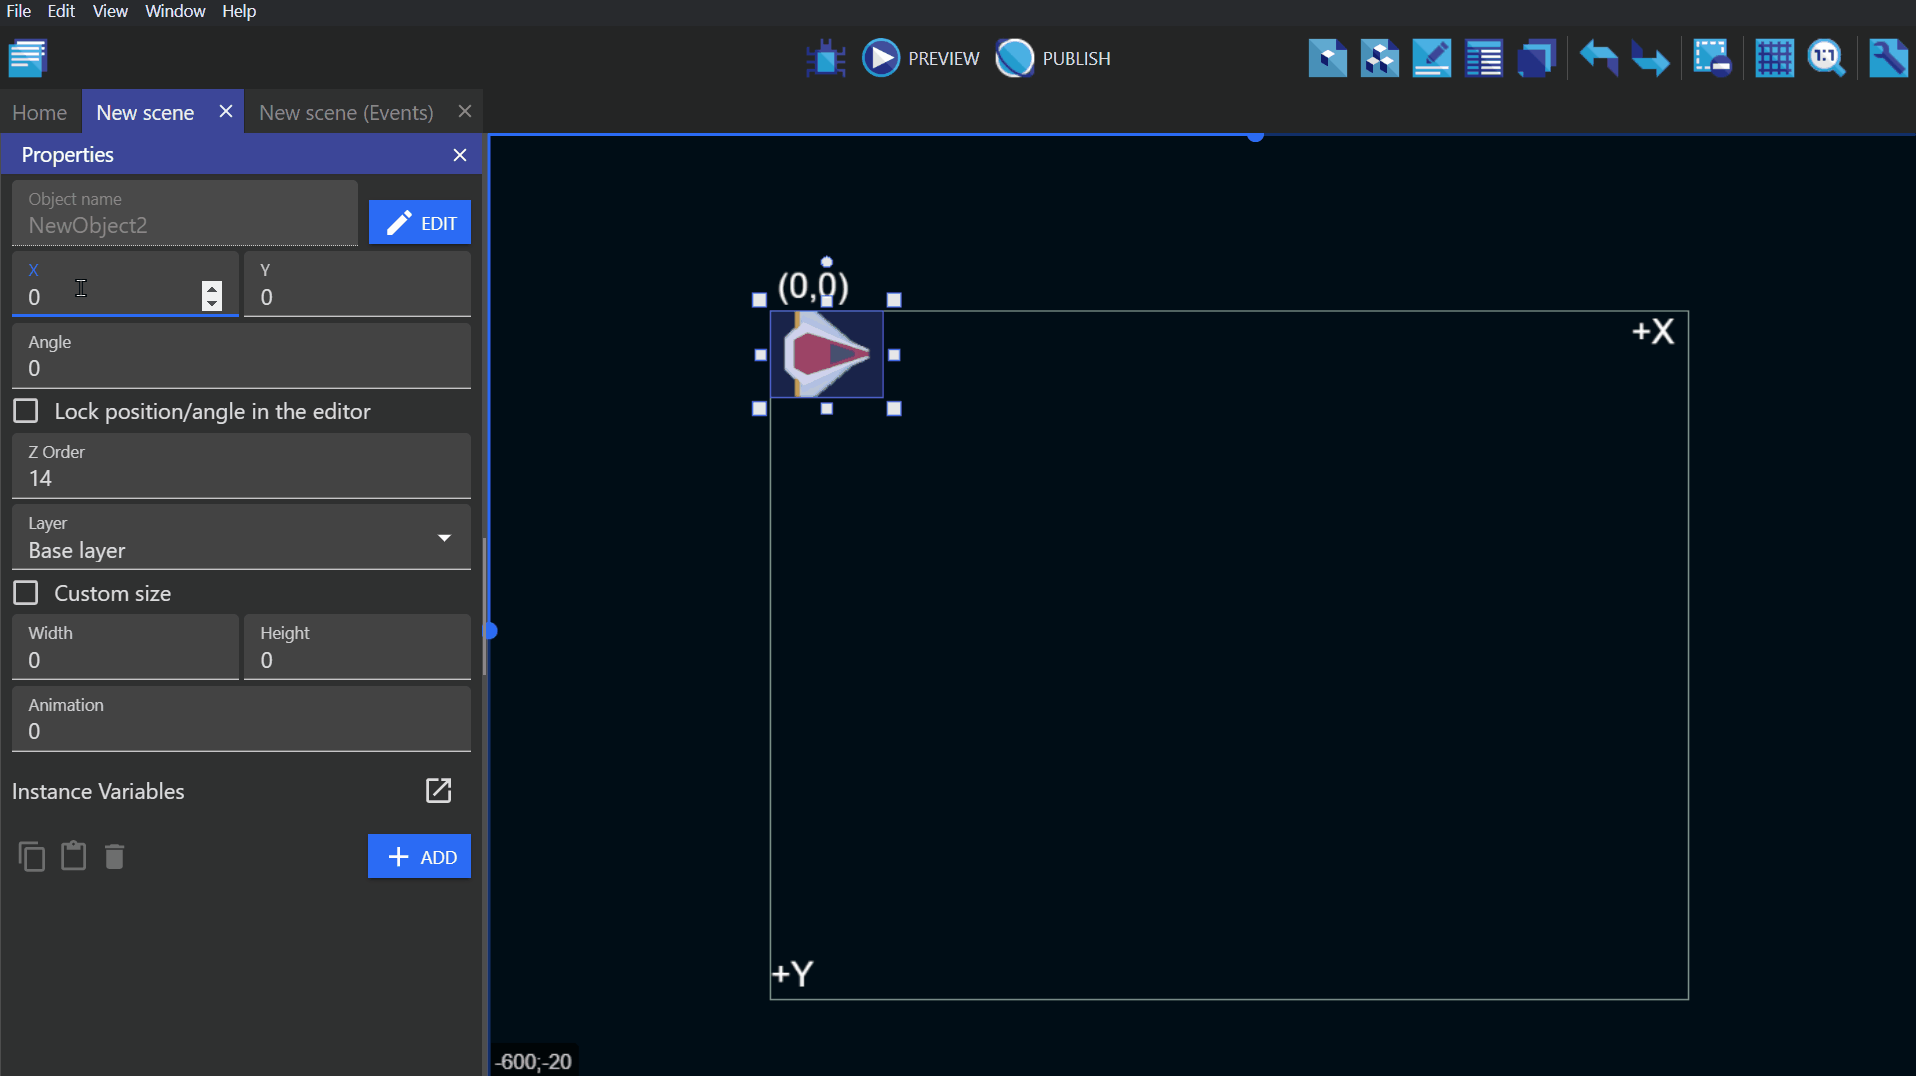Viewport: 1916px width, 1076px height.
Task: Click the EDIT object button
Action: tap(420, 222)
